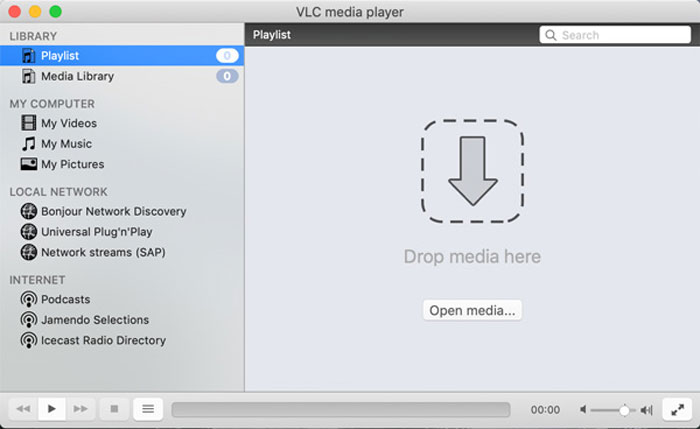
Task: Click the Playlist header title
Action: tap(272, 35)
